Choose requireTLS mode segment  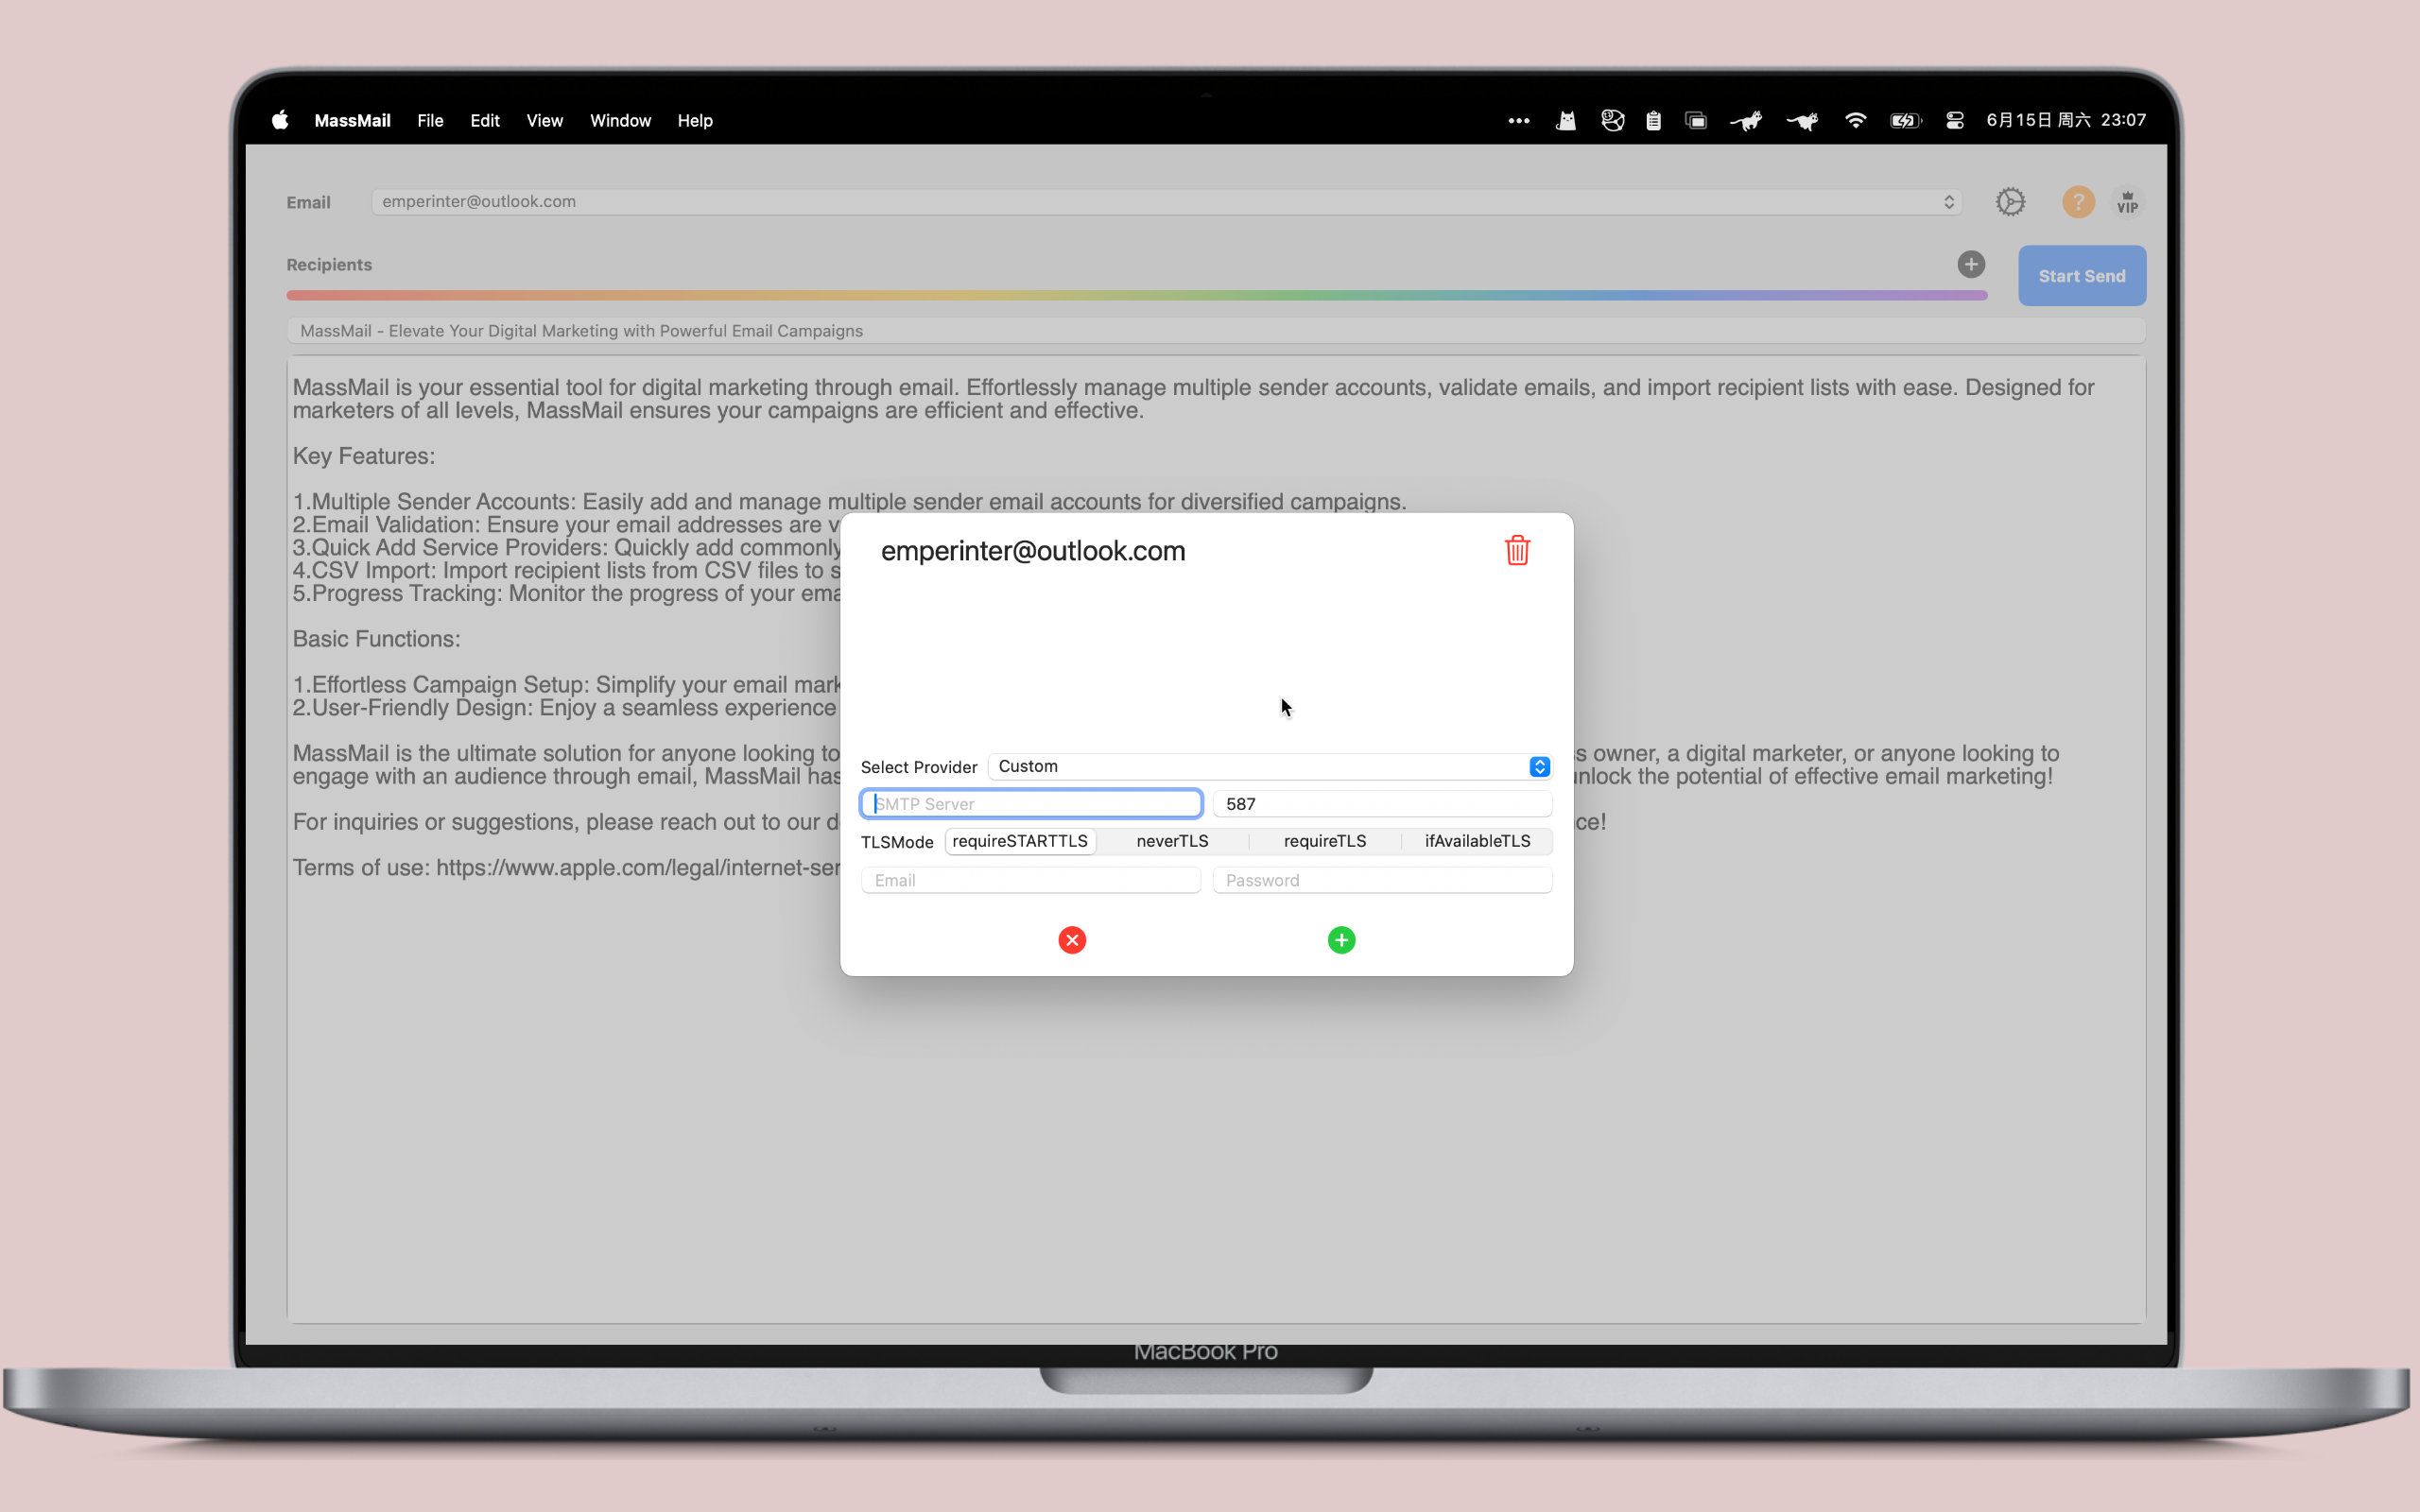(1324, 841)
